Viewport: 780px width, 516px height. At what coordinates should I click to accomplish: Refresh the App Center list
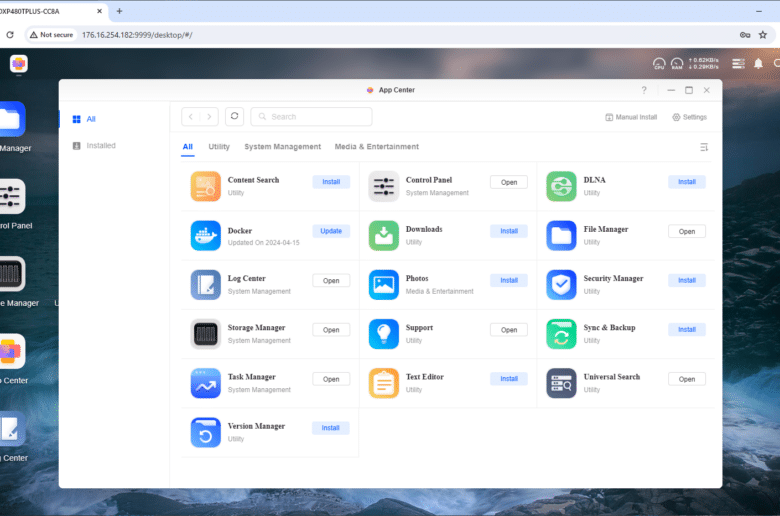point(234,116)
